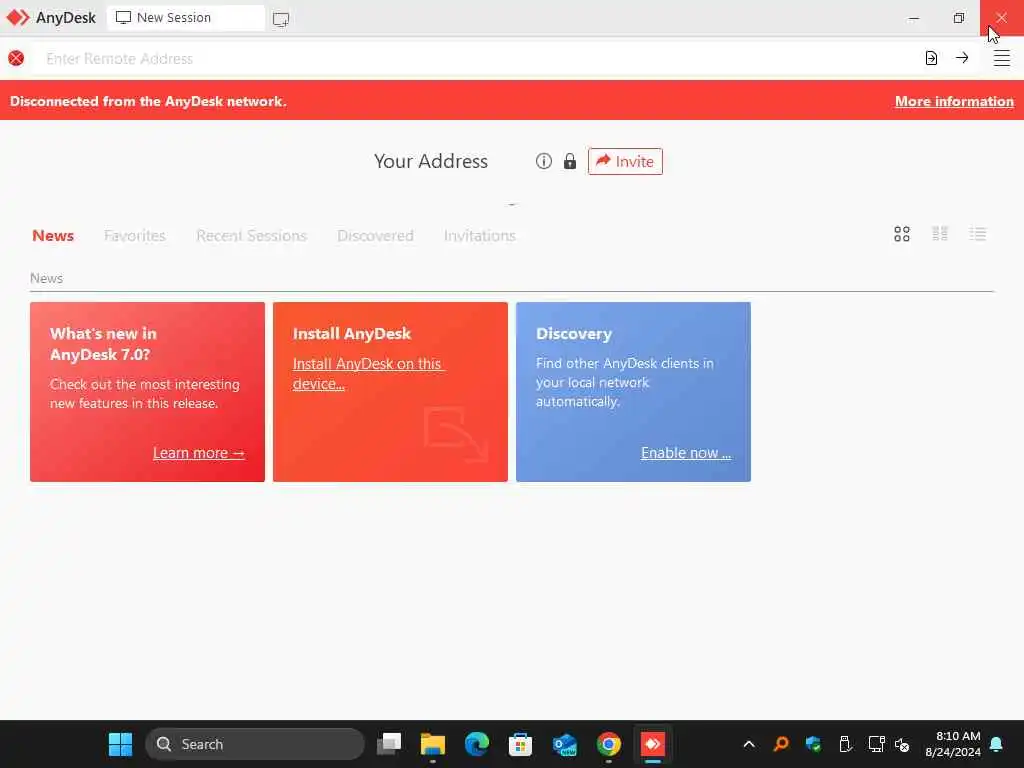
Task: Click the Enable now link
Action: 686,453
